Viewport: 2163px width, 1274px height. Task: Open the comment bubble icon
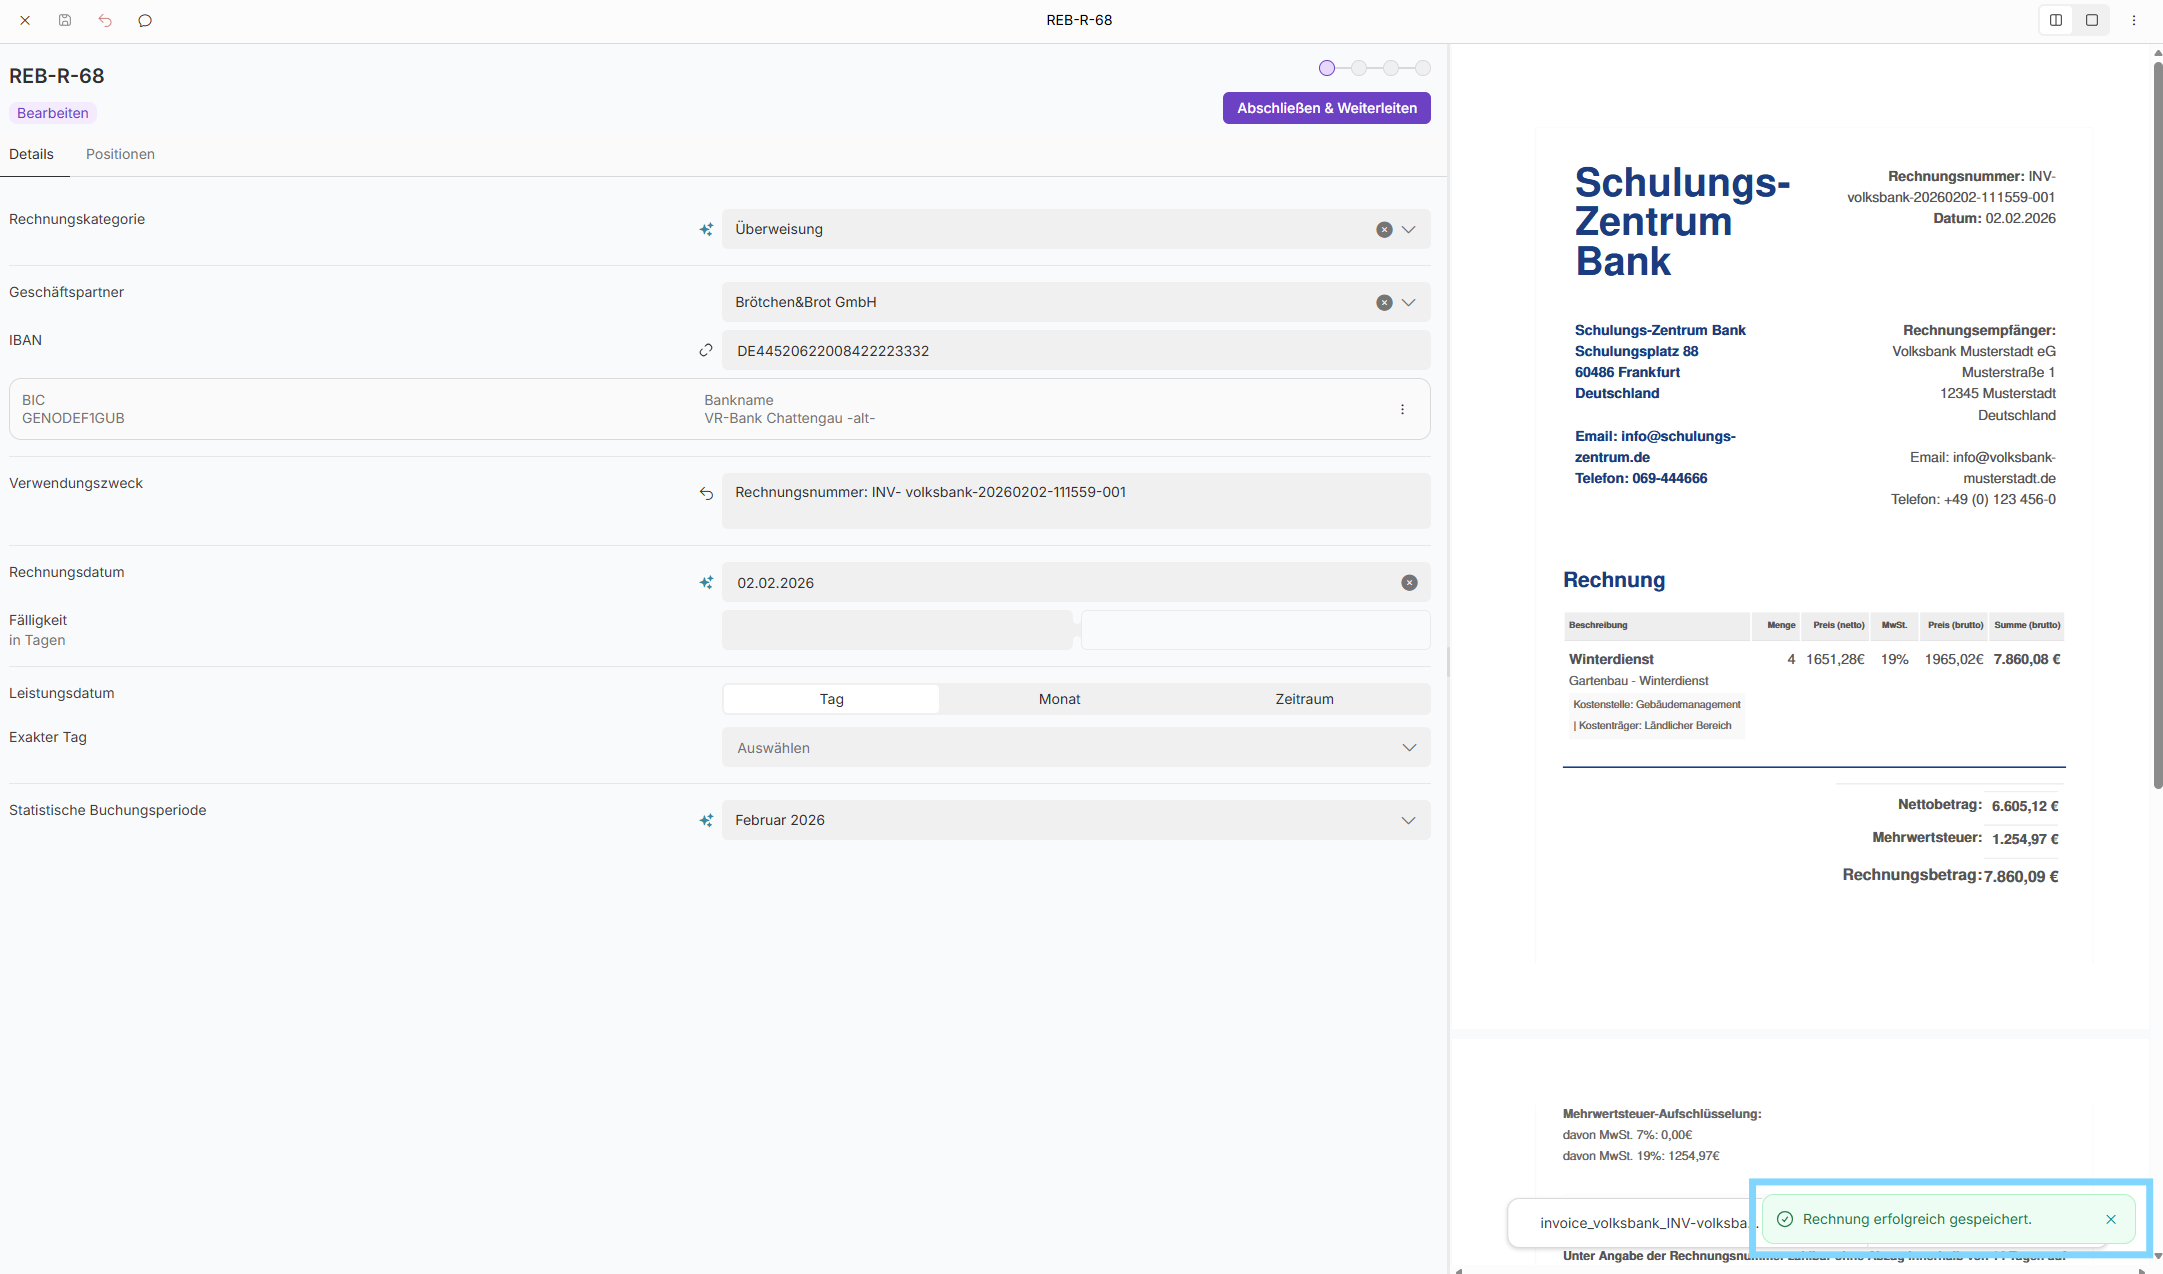(x=145, y=20)
